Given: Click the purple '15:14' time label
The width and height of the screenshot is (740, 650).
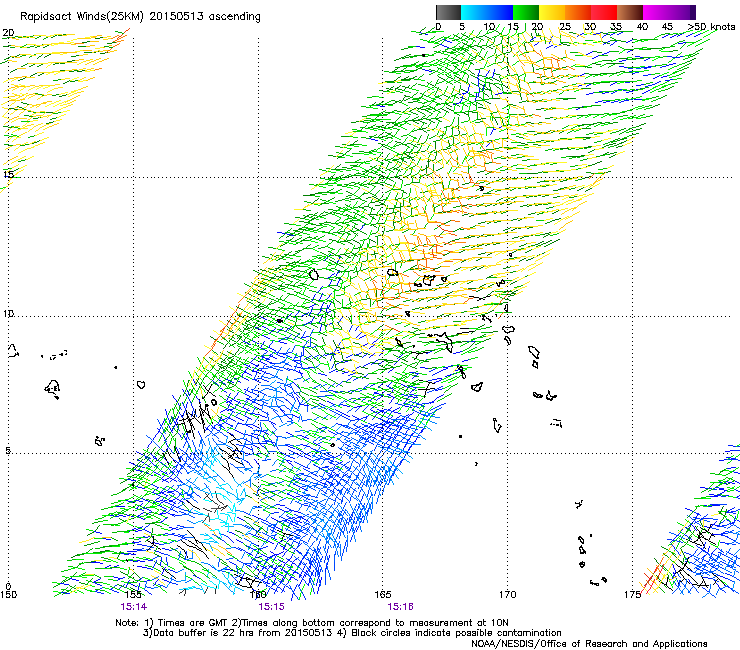Looking at the screenshot, I should (134, 607).
